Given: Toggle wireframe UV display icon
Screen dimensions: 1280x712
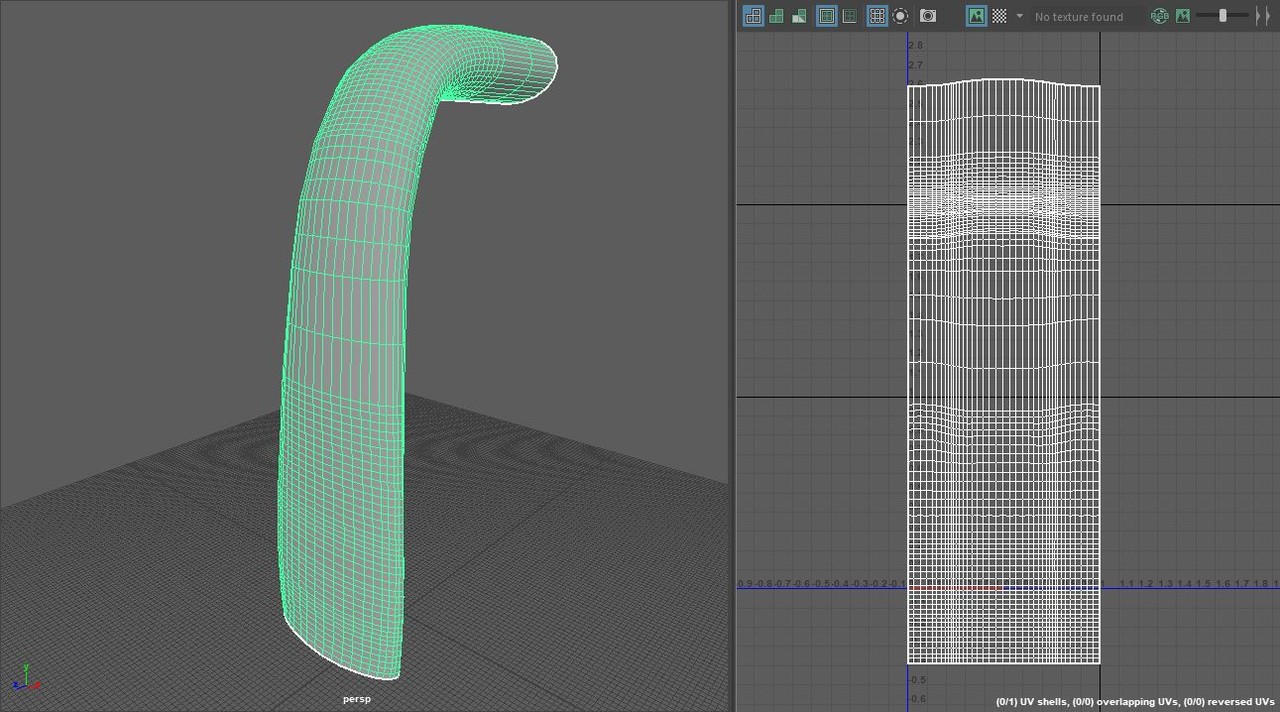Looking at the screenshot, I should (x=753, y=16).
